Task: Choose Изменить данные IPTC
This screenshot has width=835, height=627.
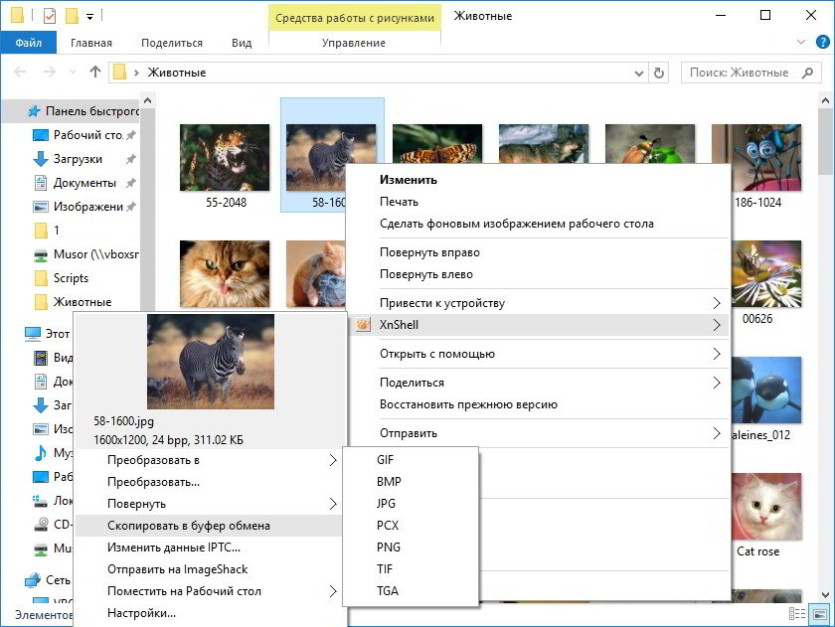Action: tap(174, 547)
